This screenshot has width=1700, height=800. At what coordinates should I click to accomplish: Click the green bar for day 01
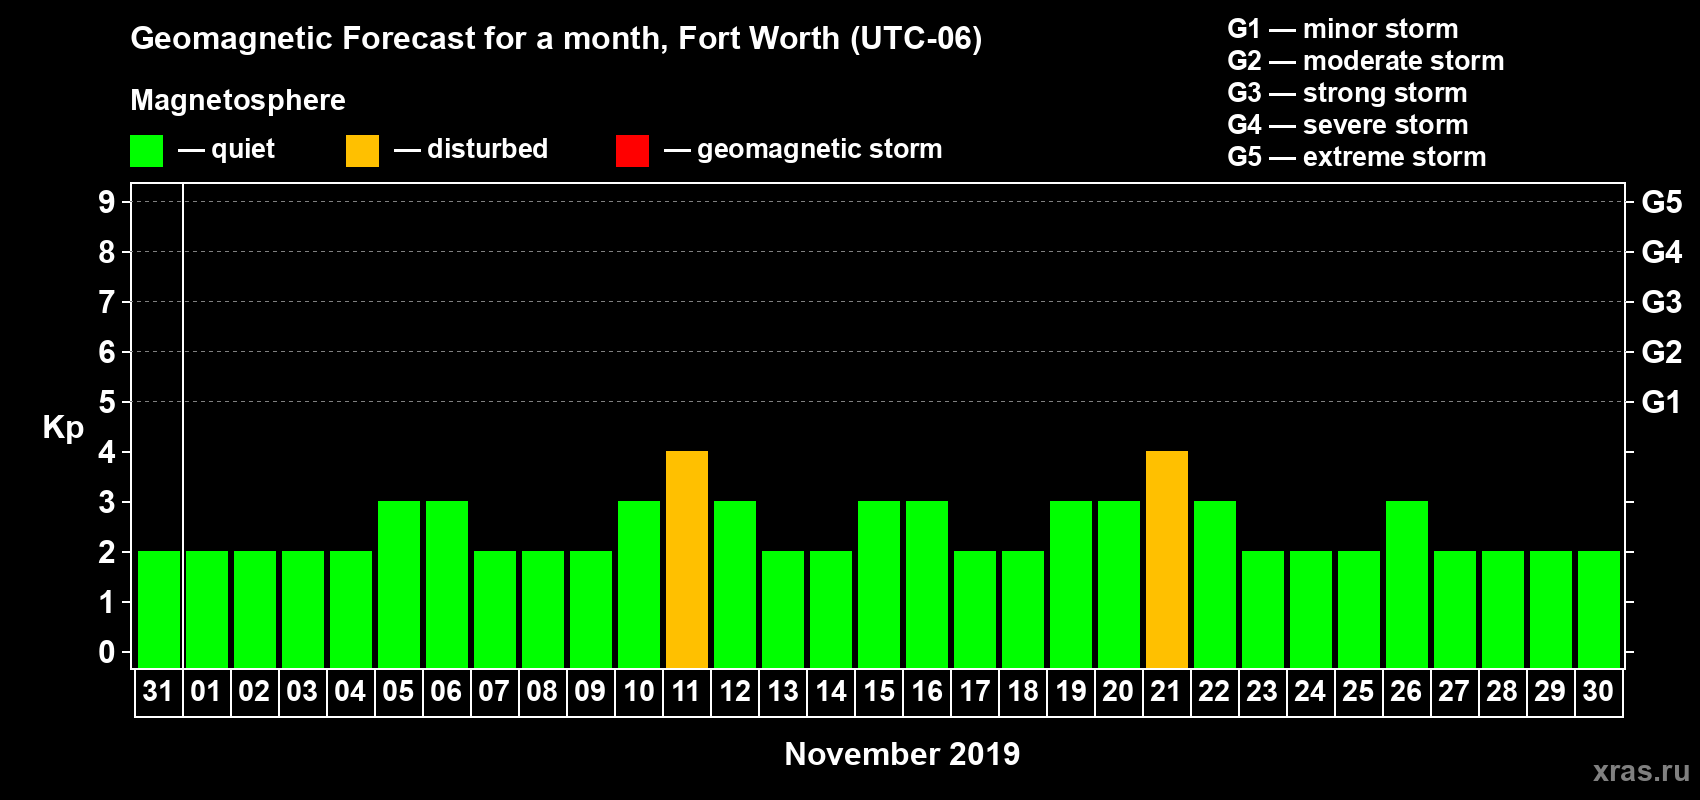[x=207, y=609]
